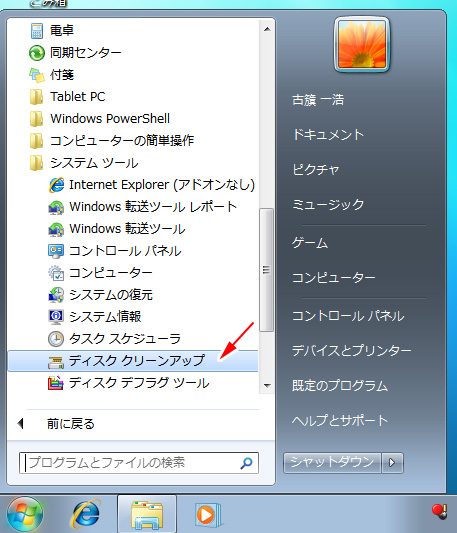457x533 pixels.
Task: Open デバイスとプリンター link
Action: [x=352, y=350]
